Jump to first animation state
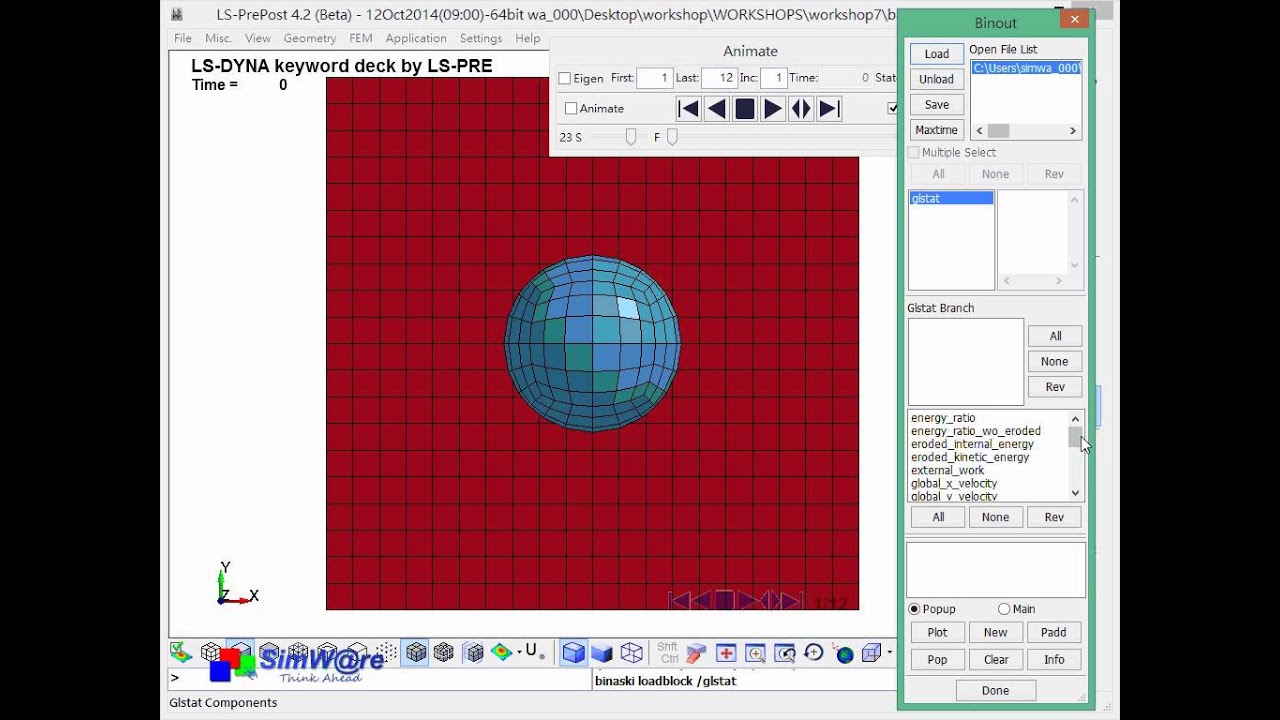The width and height of the screenshot is (1280, 720). pos(688,109)
